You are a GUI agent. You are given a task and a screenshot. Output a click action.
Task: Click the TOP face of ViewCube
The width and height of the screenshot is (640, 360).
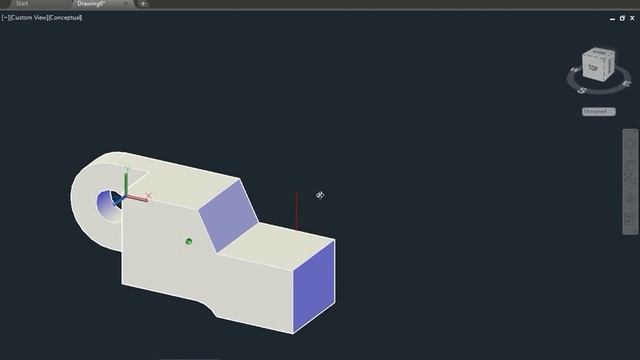point(593,68)
